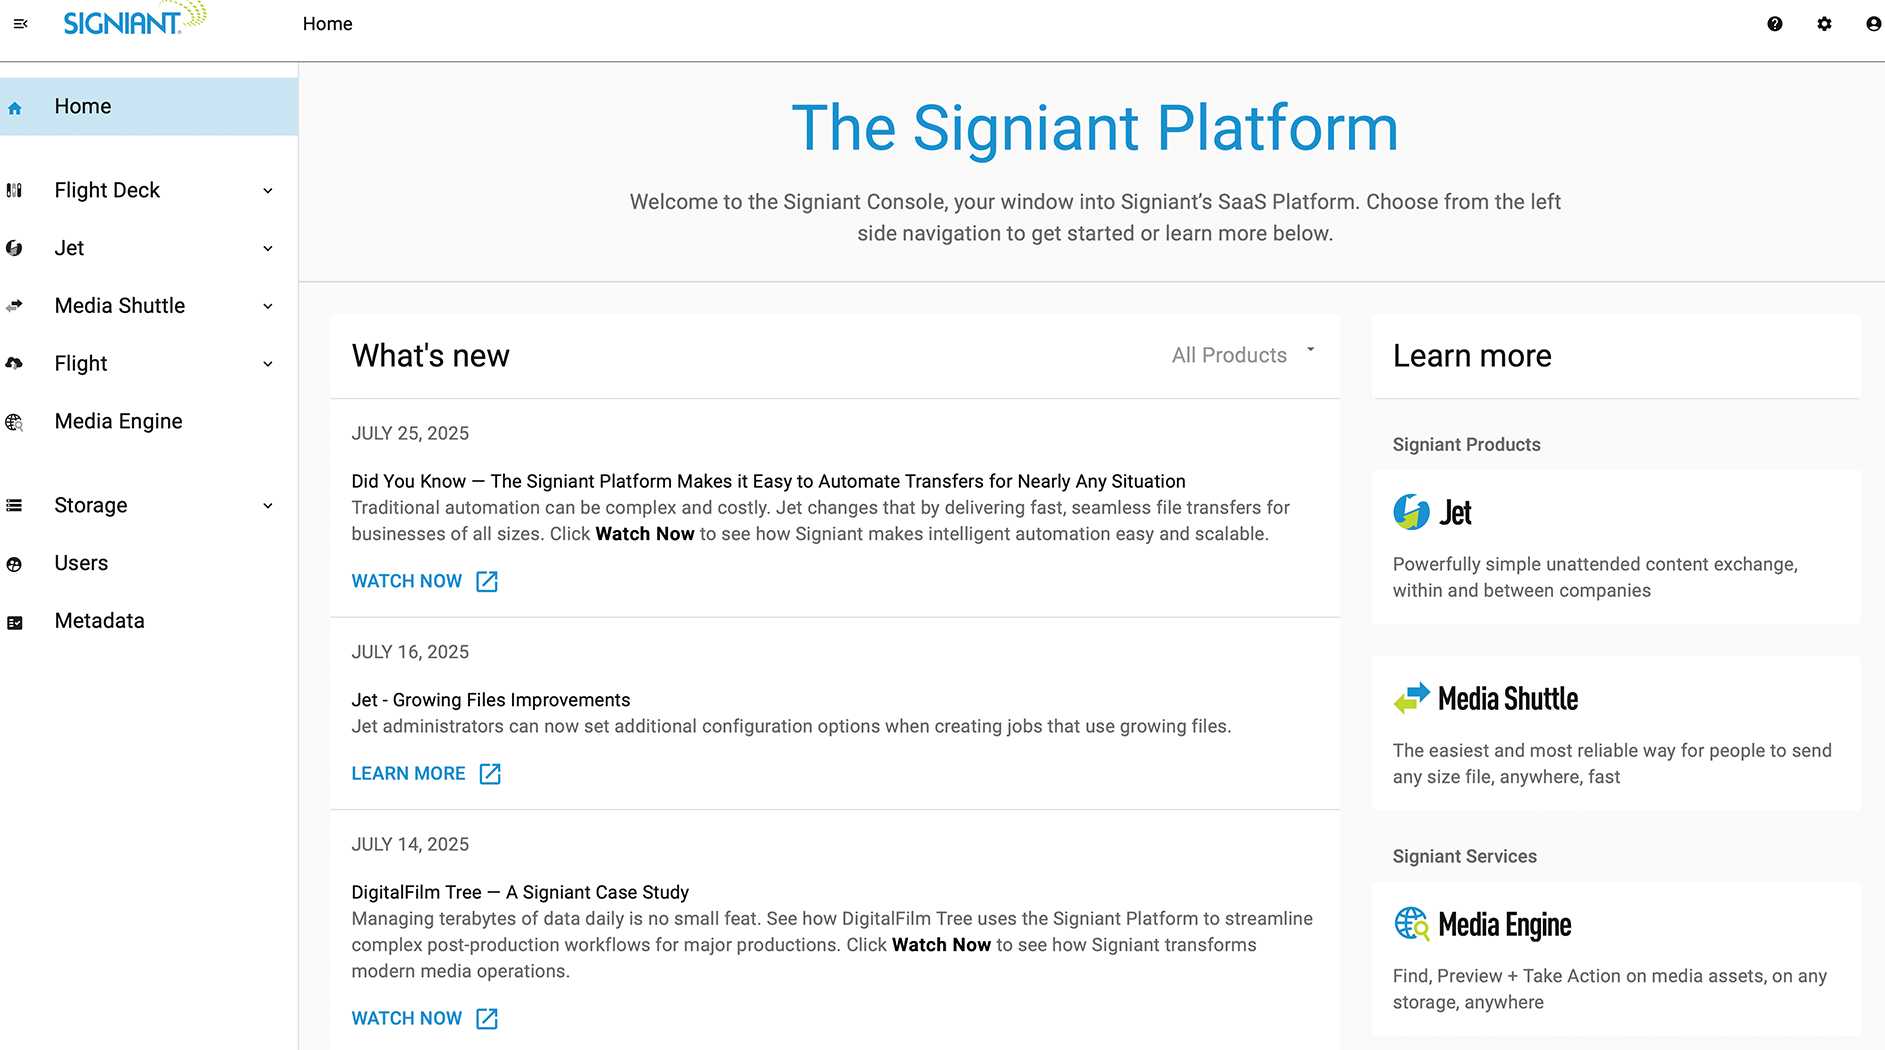This screenshot has width=1885, height=1050.
Task: Expand the Media Shuttle sidebar chevron
Action: click(268, 307)
